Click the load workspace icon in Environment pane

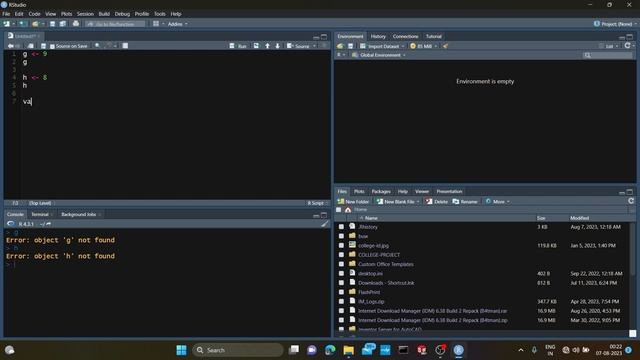tap(340, 46)
